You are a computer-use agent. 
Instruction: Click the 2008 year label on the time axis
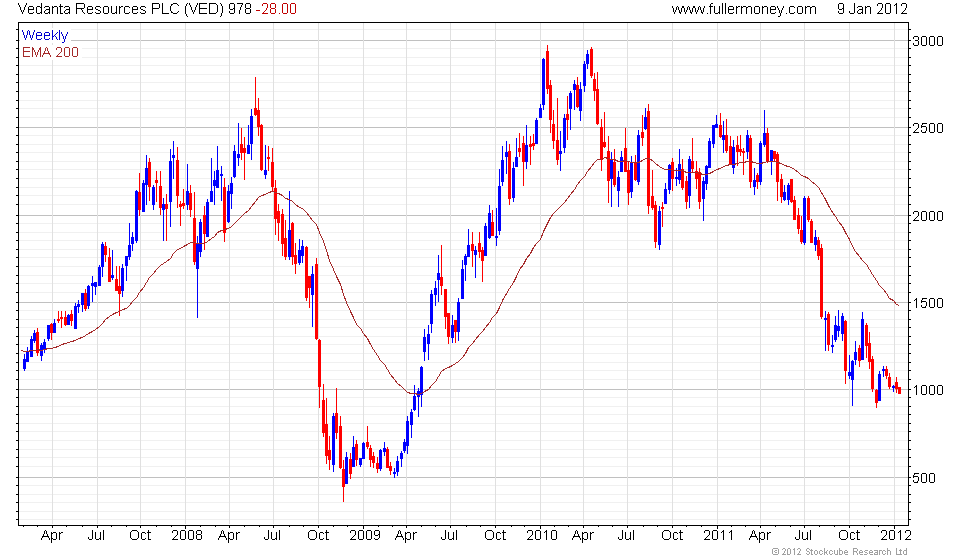[x=187, y=536]
